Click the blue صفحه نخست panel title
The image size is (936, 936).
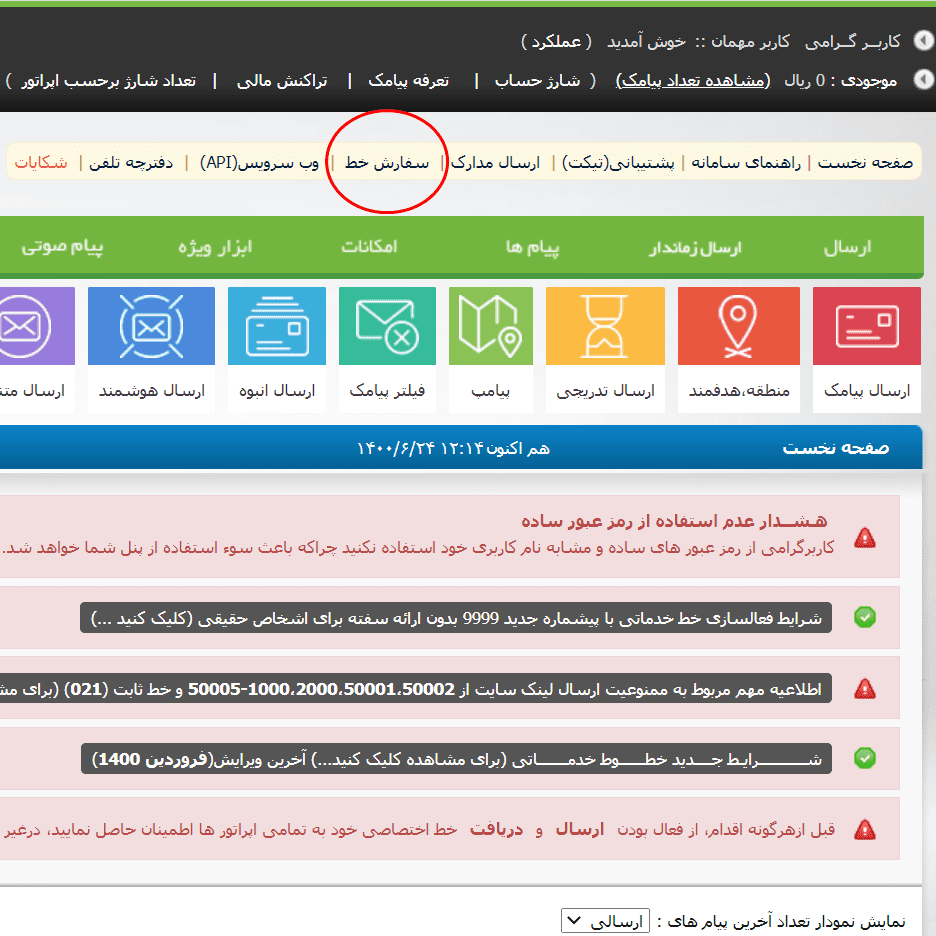pyautogui.click(x=836, y=448)
